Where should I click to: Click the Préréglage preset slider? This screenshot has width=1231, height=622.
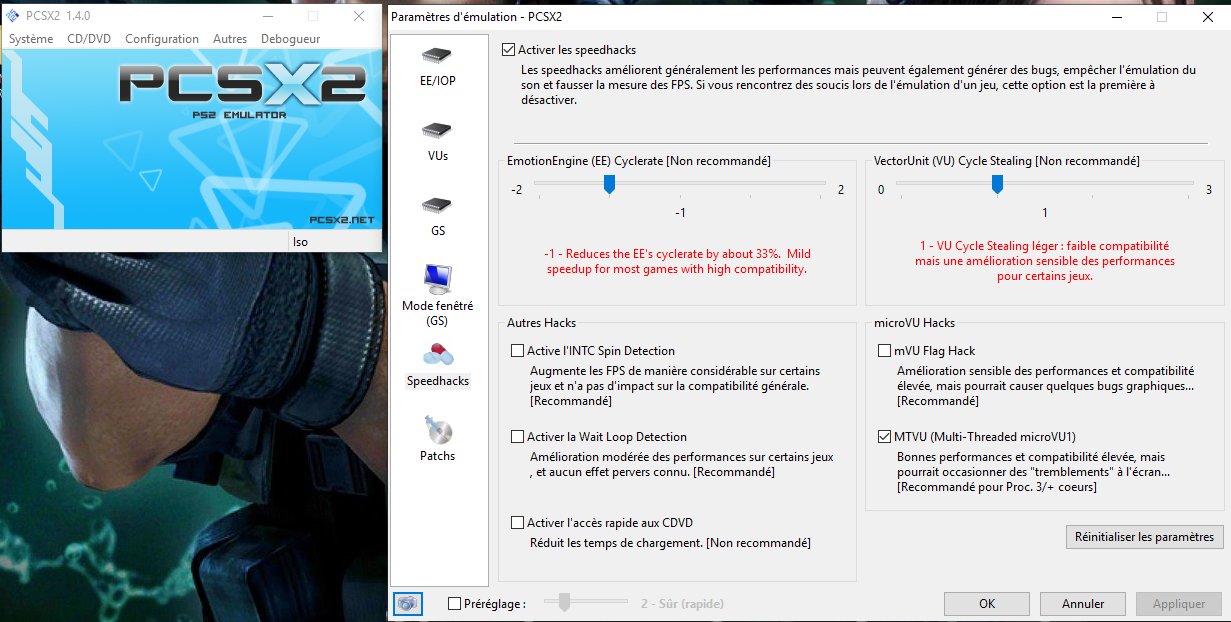tap(565, 603)
